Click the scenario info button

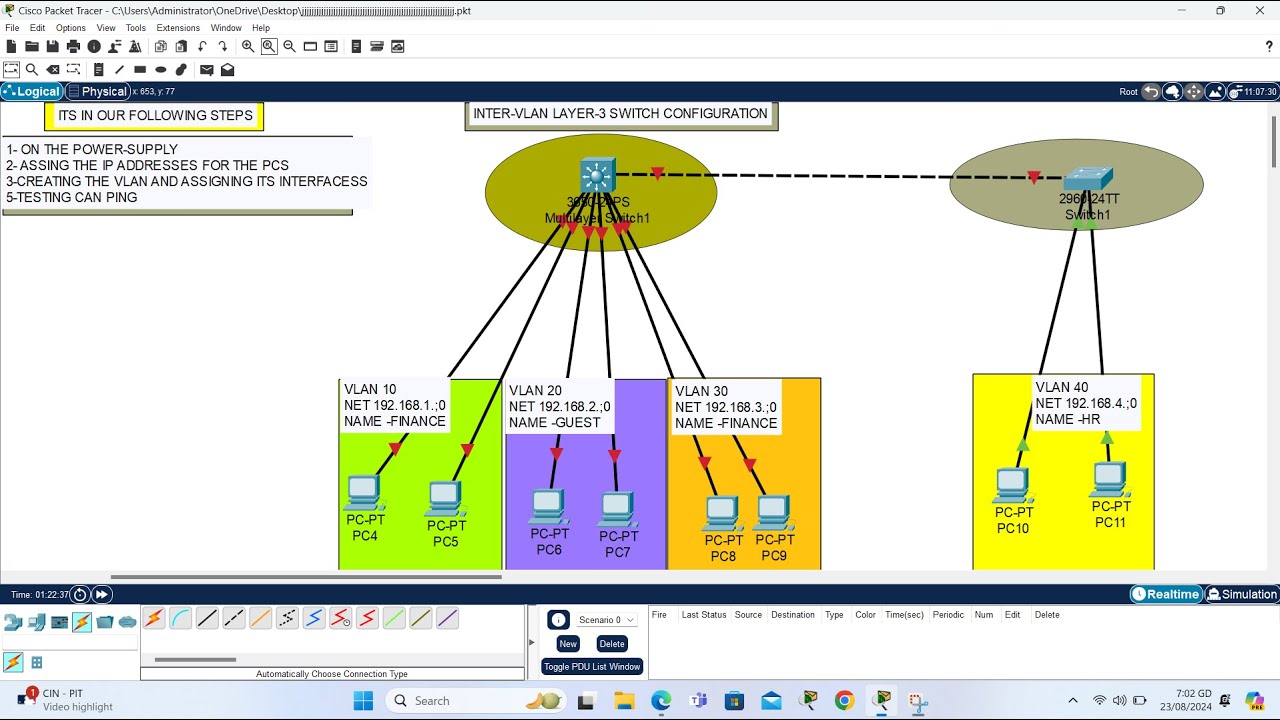(558, 620)
